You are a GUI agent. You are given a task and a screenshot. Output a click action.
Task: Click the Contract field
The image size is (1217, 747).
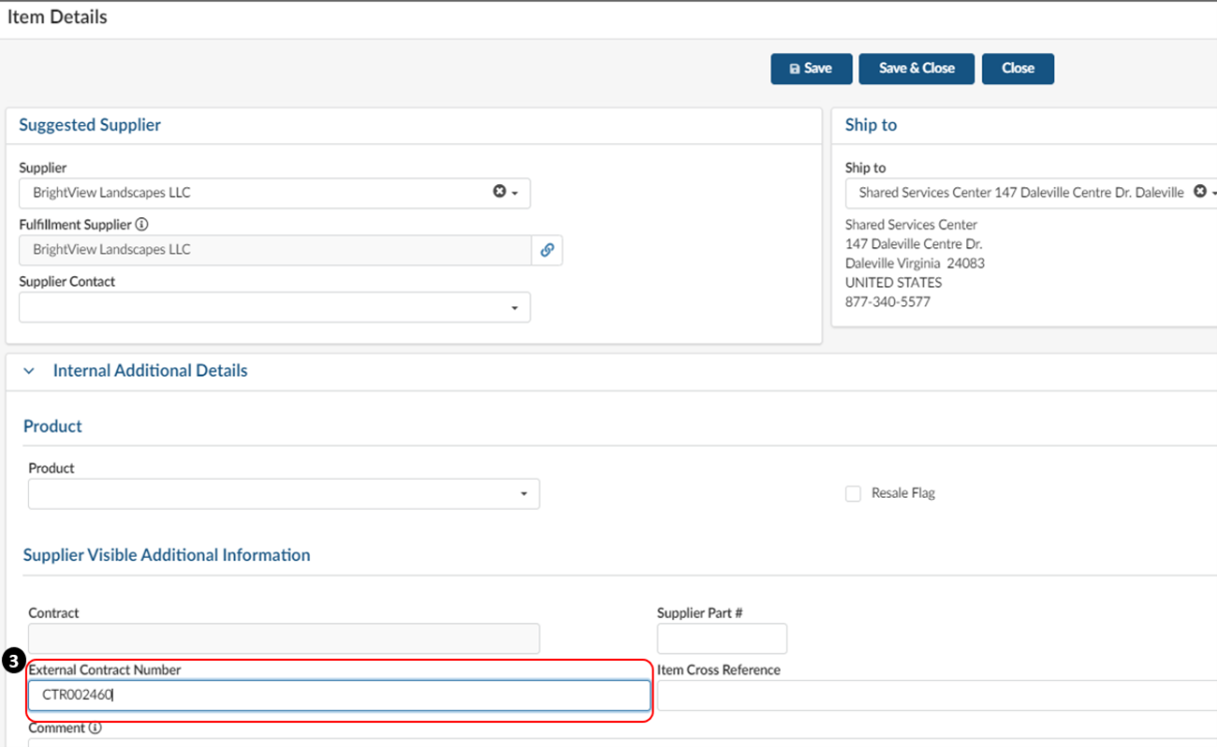click(x=283, y=639)
